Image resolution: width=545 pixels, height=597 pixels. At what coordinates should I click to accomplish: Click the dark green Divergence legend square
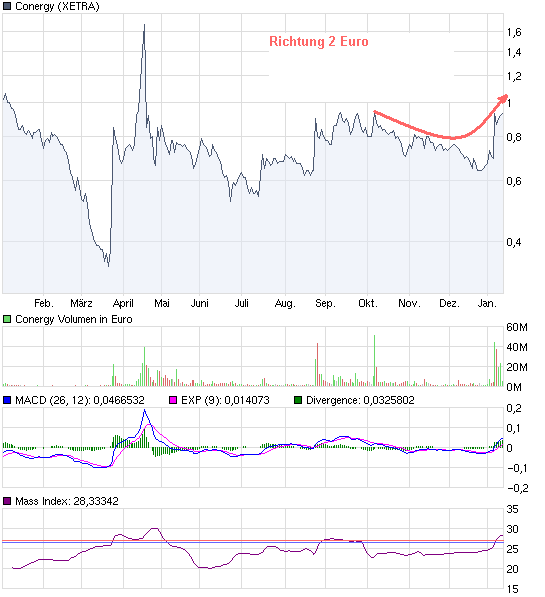click(298, 400)
